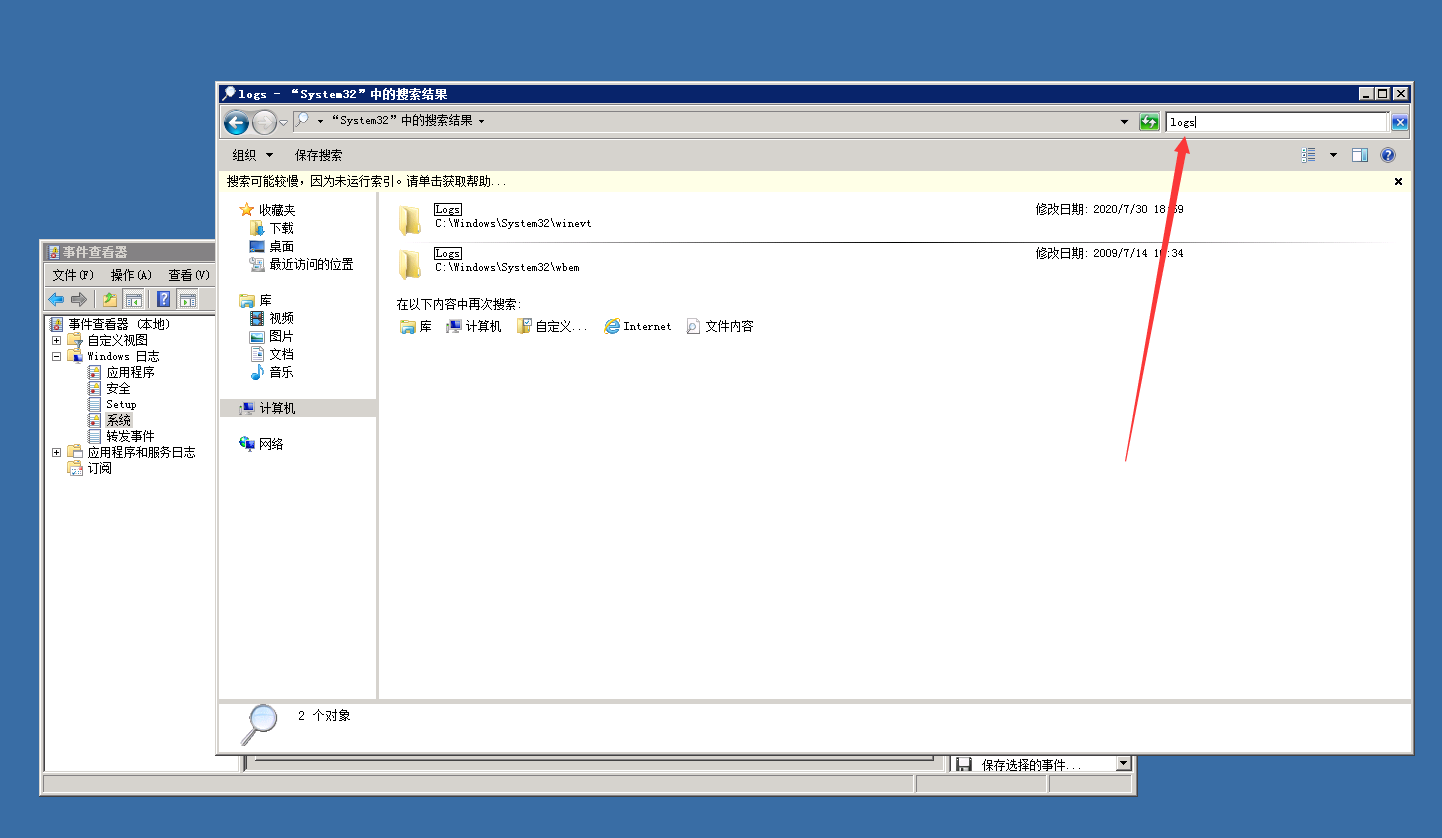
Task: Clear the search box with the blue X
Action: pyautogui.click(x=1399, y=122)
